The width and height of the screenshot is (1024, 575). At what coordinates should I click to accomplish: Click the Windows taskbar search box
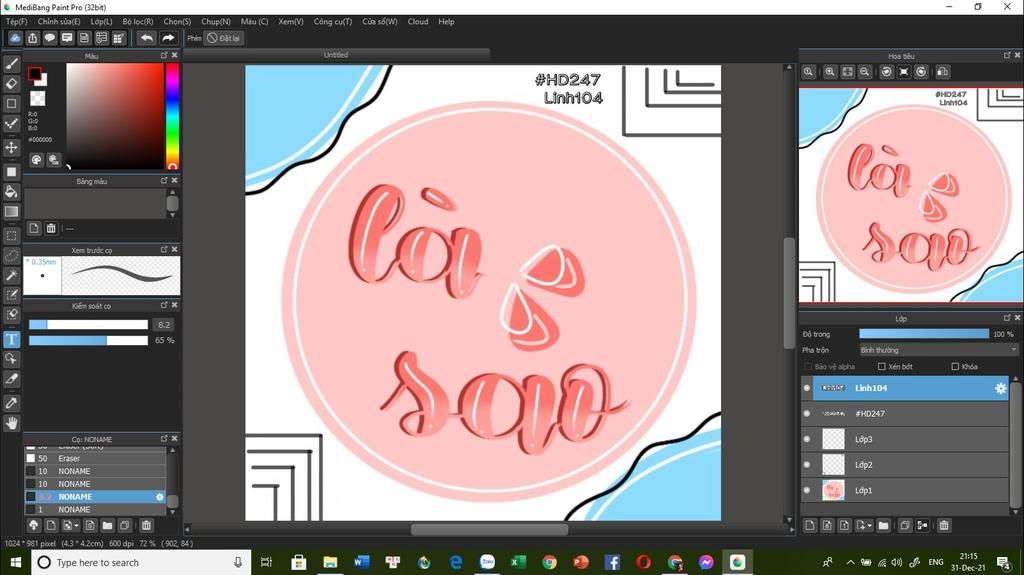point(141,562)
